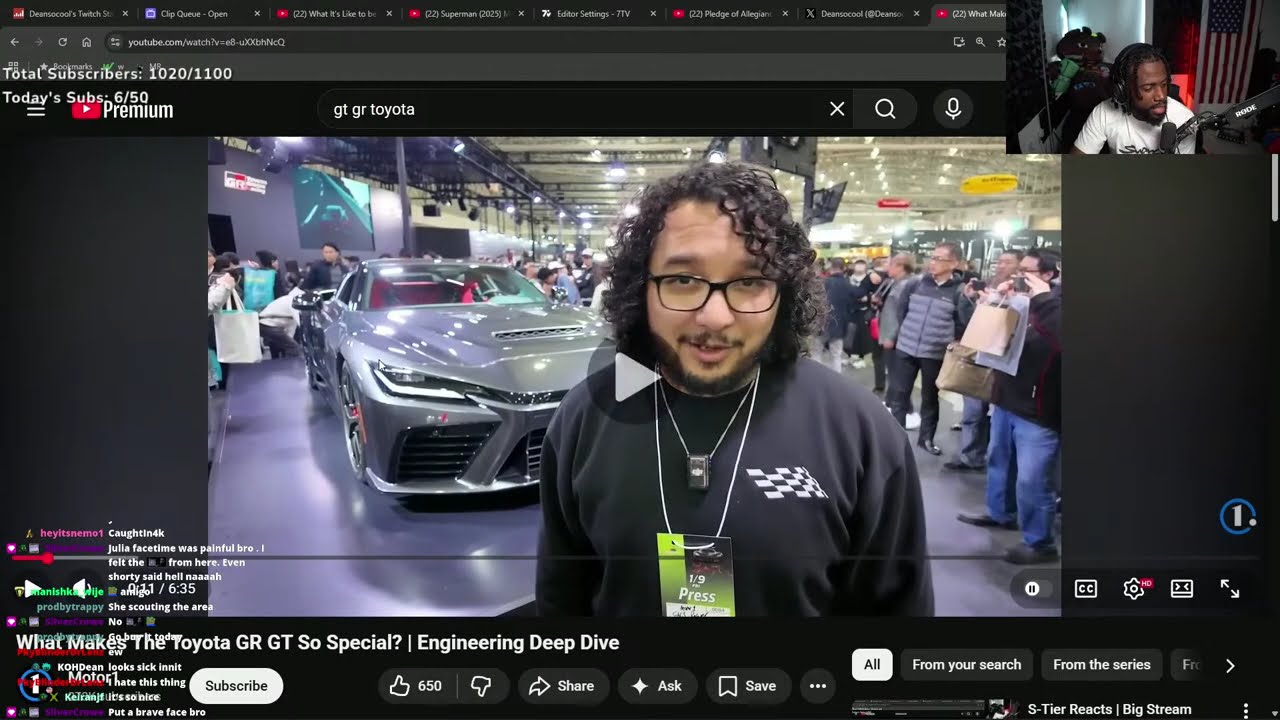Image resolution: width=1280 pixels, height=720 pixels.
Task: Click chat username 'heyitsnemo1'
Action: coord(72,533)
